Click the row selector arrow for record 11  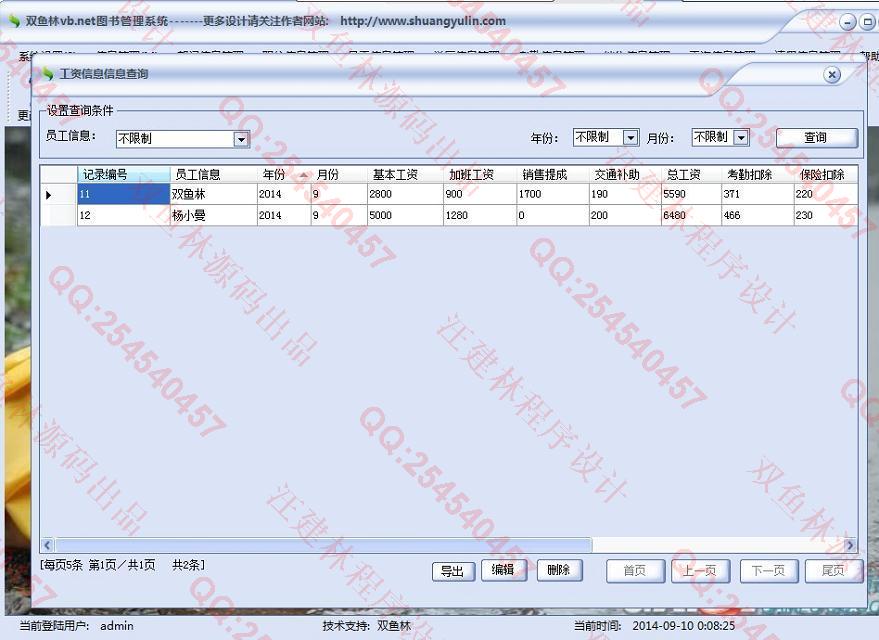pyautogui.click(x=58, y=194)
